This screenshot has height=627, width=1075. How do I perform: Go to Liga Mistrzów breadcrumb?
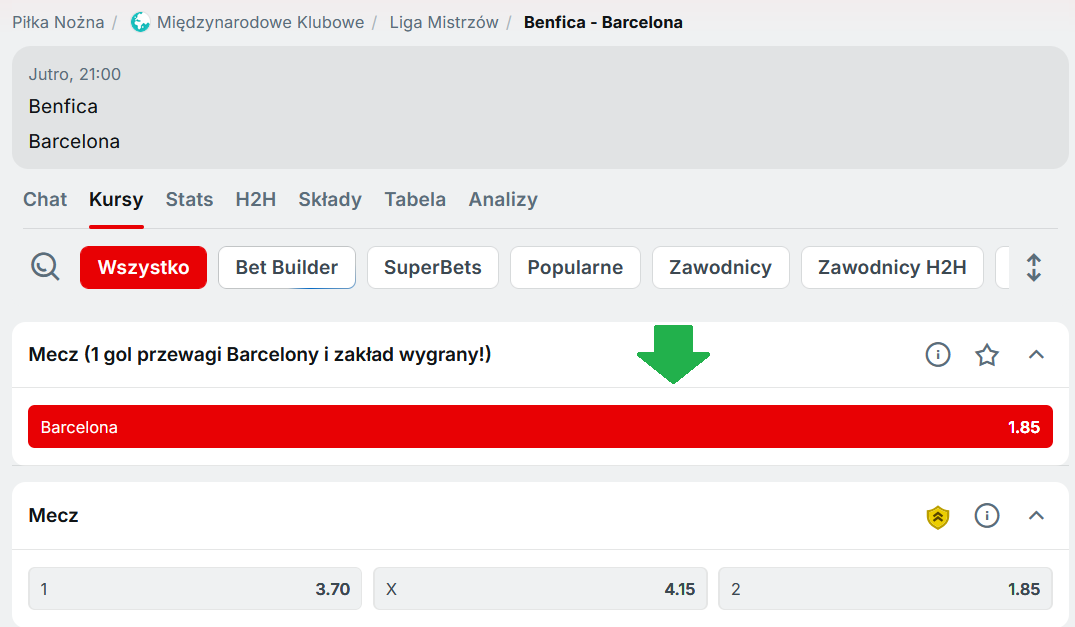tap(443, 22)
